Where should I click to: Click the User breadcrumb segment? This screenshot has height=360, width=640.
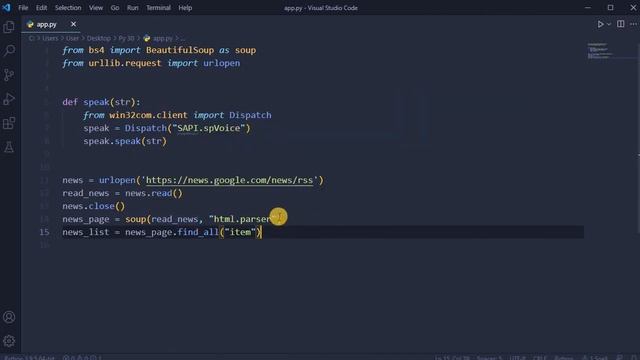click(x=72, y=38)
